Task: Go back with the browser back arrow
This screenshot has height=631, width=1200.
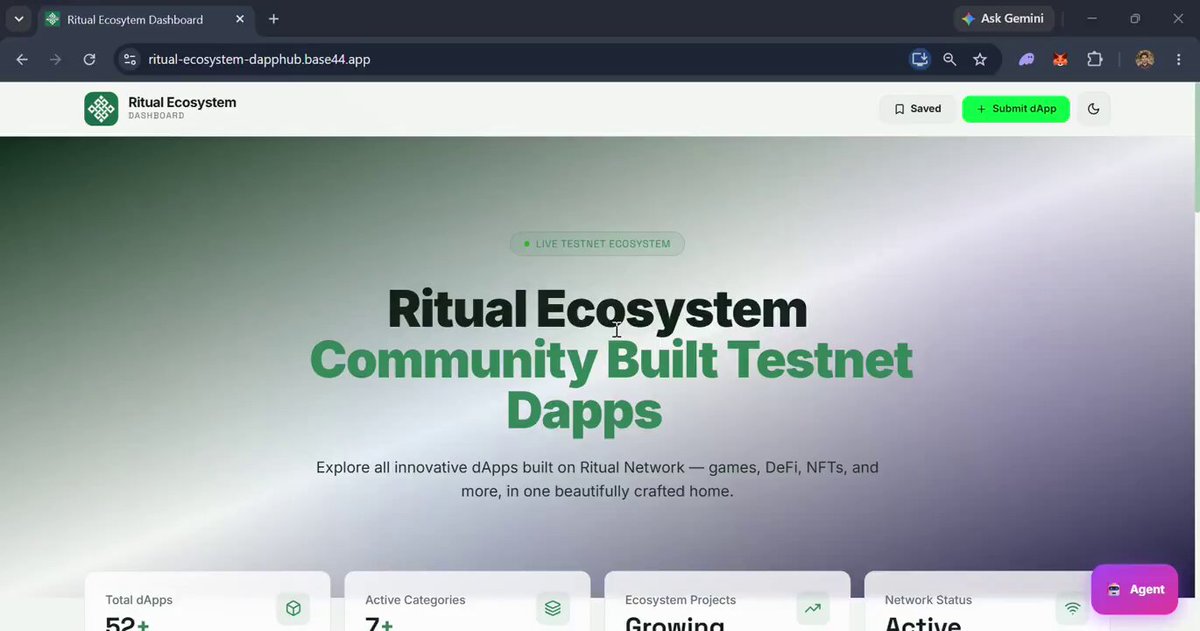Action: click(22, 59)
